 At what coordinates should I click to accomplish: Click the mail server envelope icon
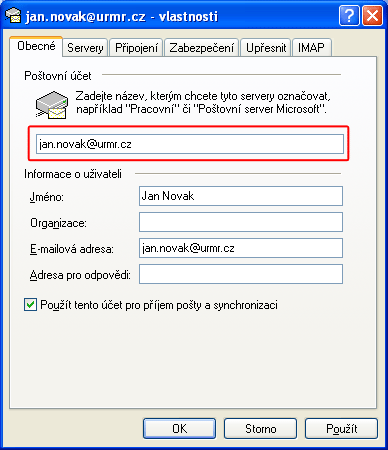[52, 105]
